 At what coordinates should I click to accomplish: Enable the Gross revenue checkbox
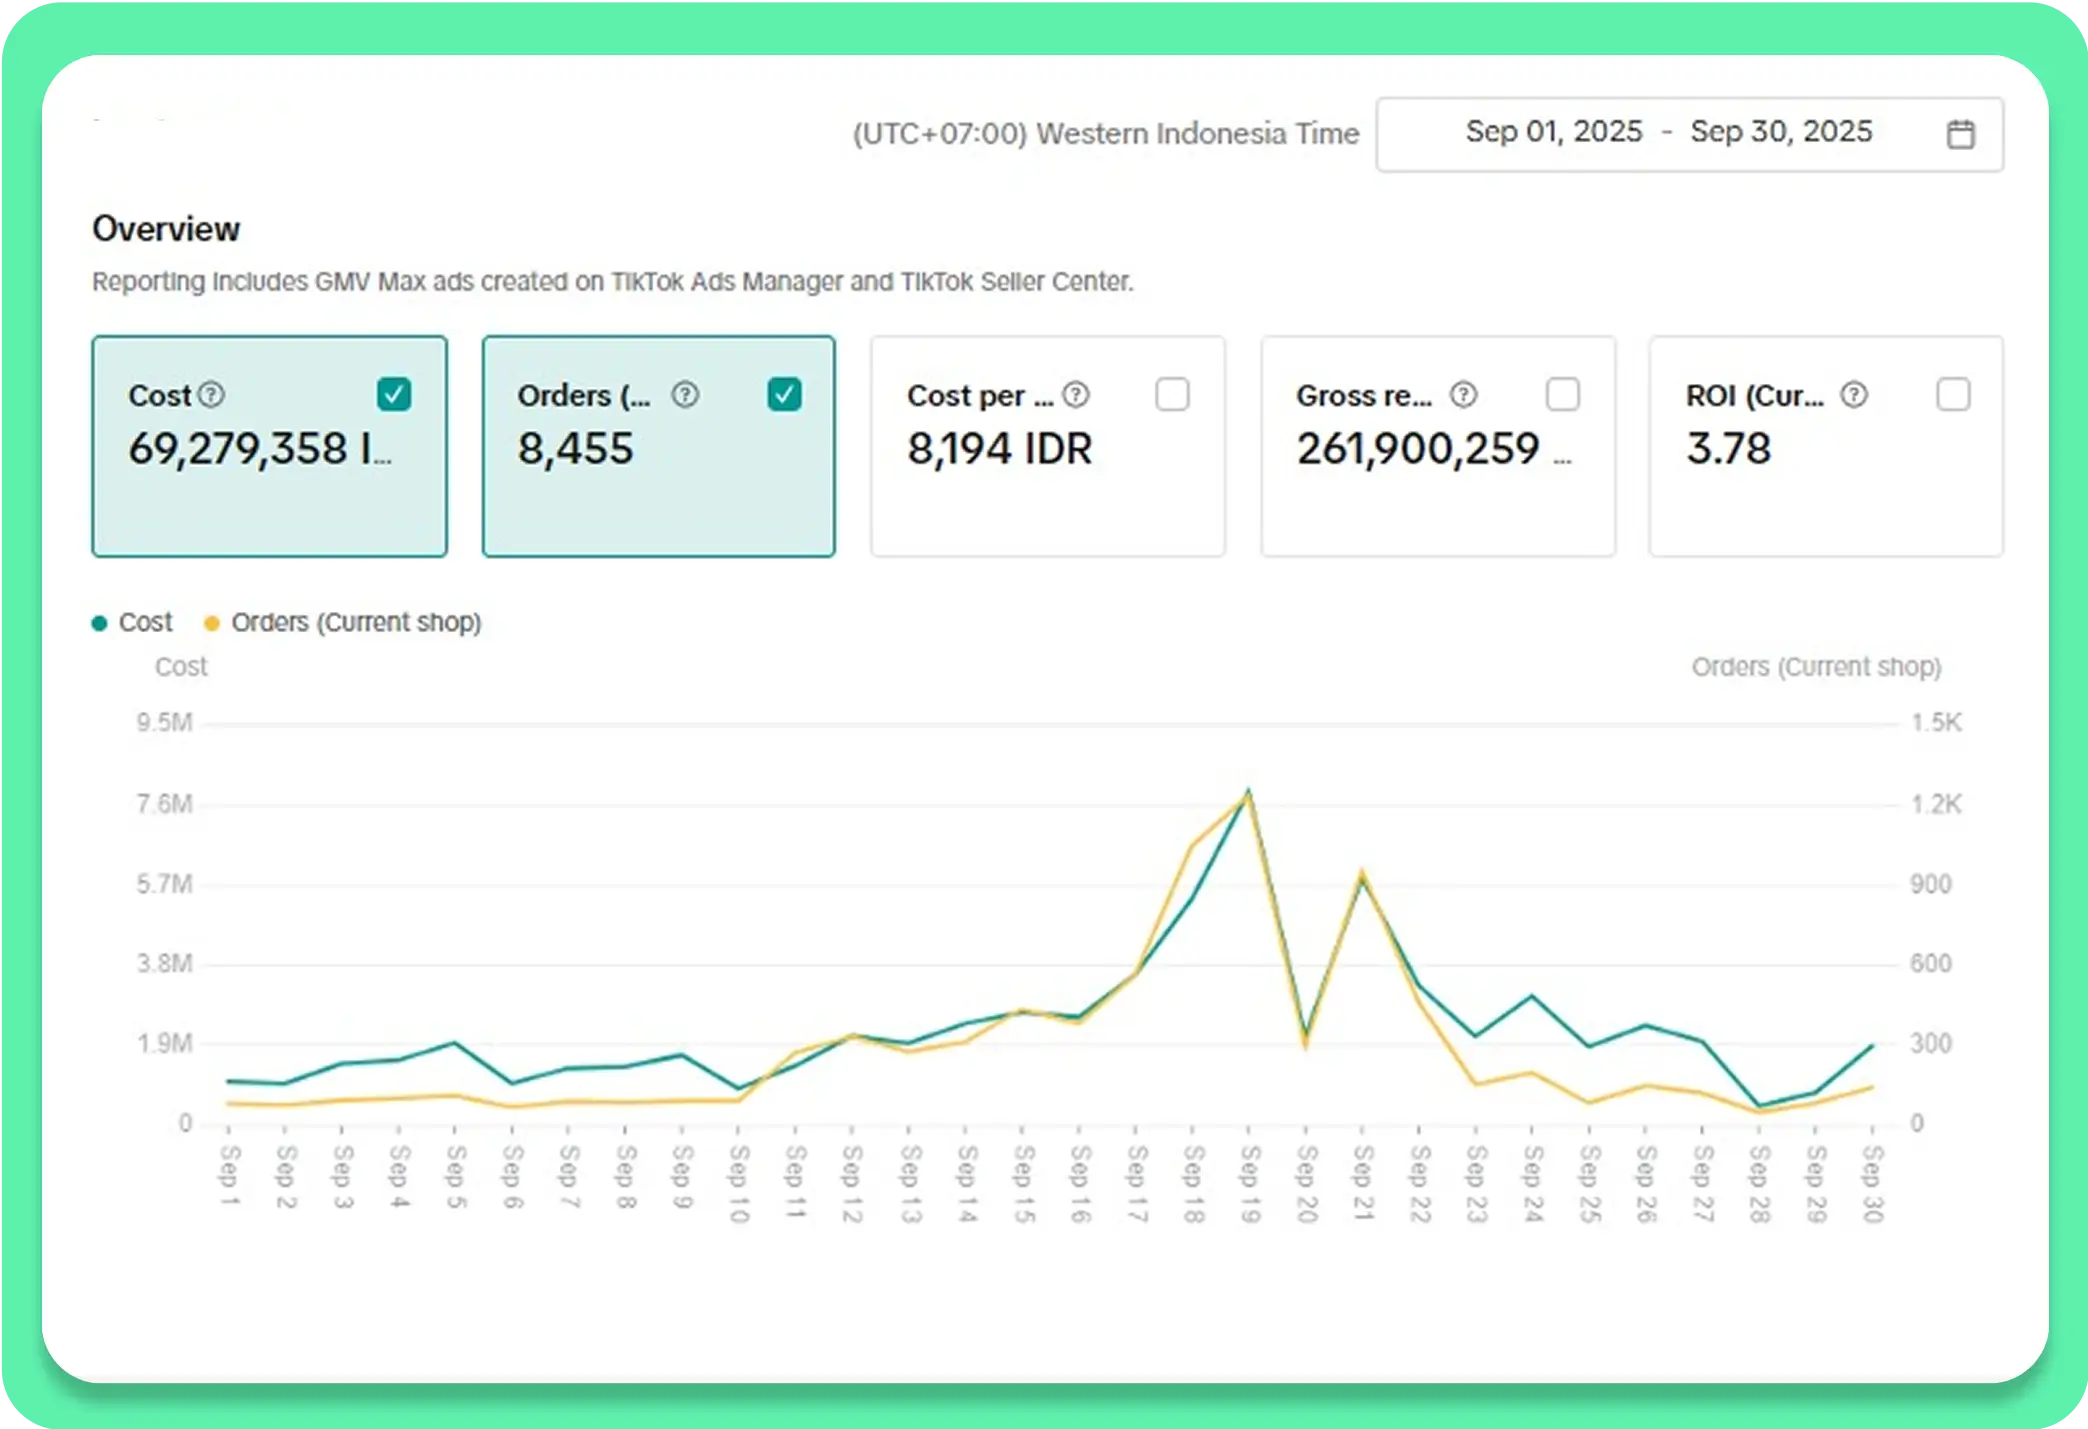[x=1562, y=394]
